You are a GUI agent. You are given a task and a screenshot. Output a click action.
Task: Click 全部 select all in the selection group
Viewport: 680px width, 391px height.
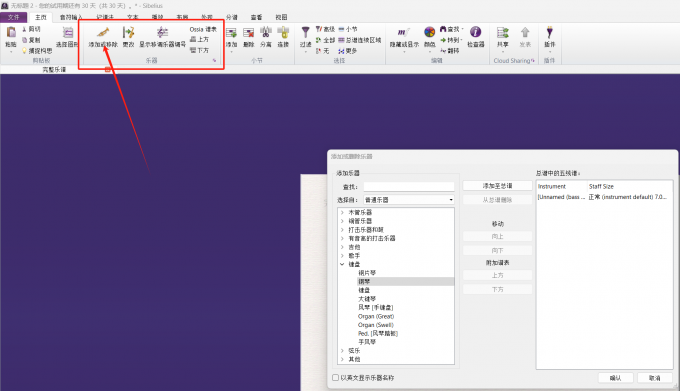pos(325,40)
